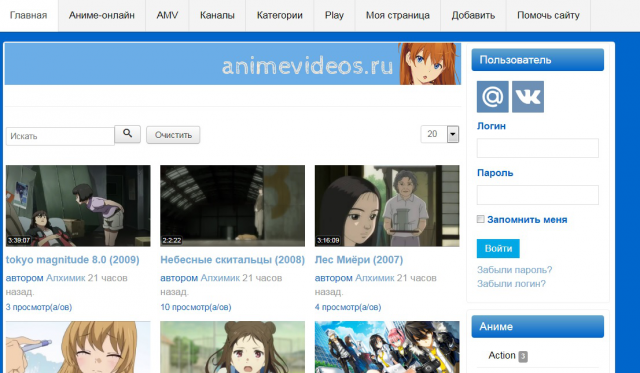Click the Небесные скитальцы (2008) title link
This screenshot has width=640, height=373.
pyautogui.click(x=232, y=260)
